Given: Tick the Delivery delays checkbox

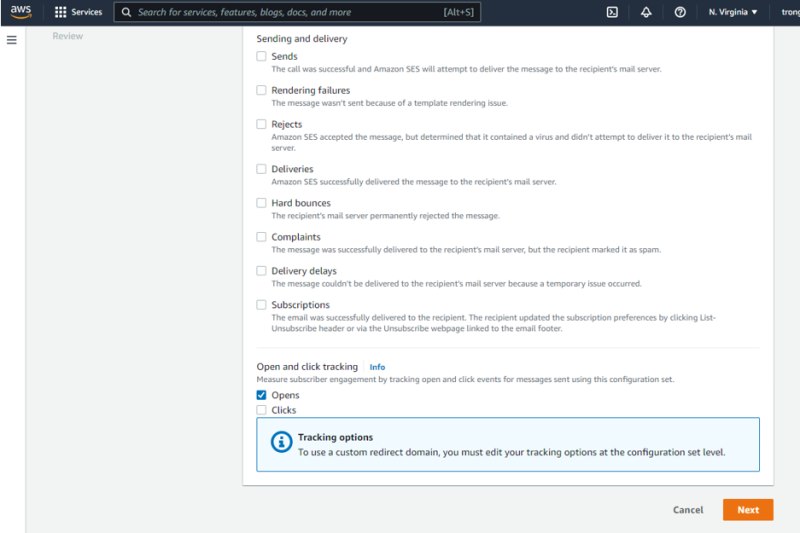Looking at the screenshot, I should click(261, 271).
